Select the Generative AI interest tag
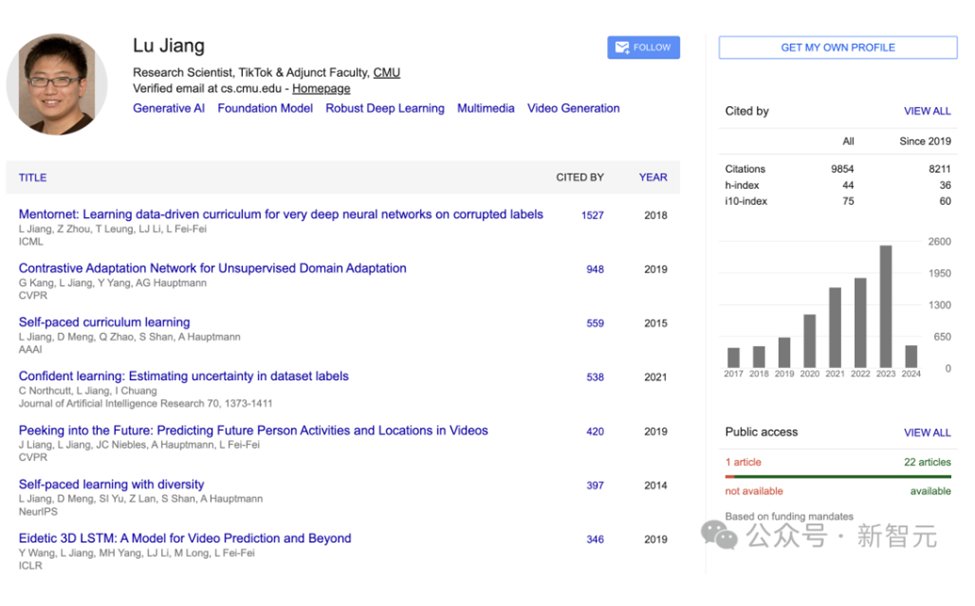This screenshot has width=975, height=606. tap(169, 108)
